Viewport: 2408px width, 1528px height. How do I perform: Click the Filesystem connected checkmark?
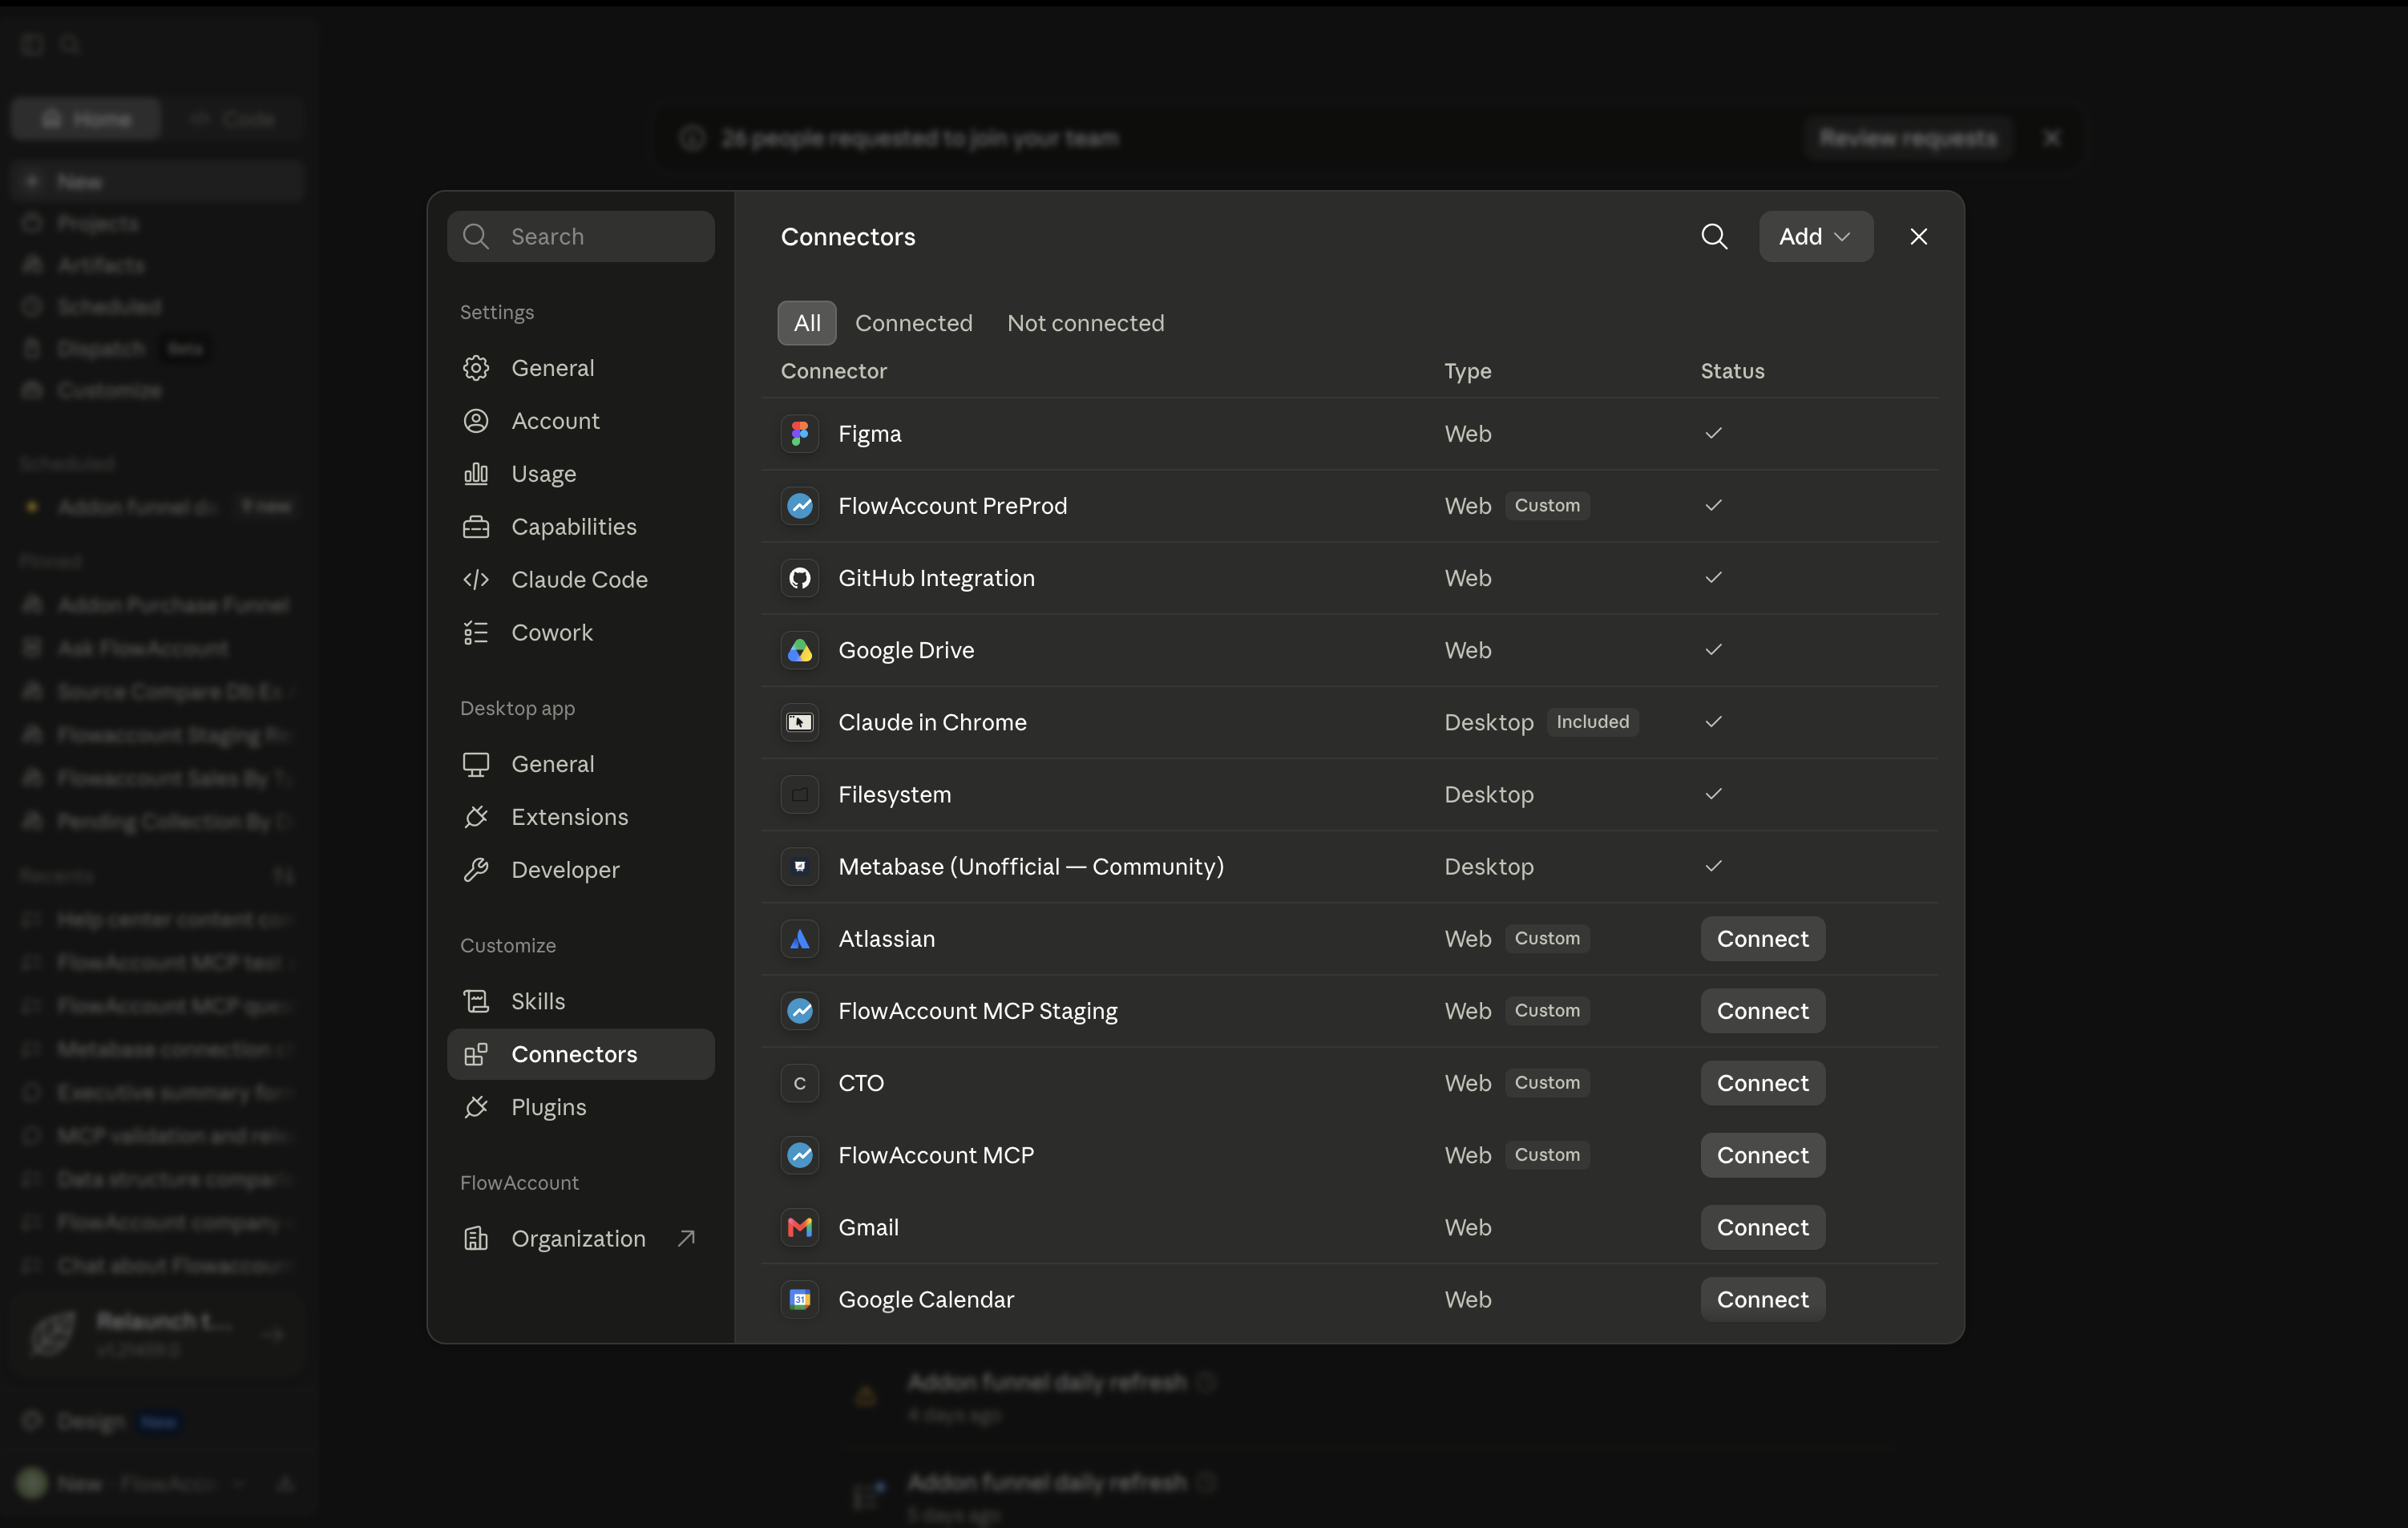[1713, 793]
